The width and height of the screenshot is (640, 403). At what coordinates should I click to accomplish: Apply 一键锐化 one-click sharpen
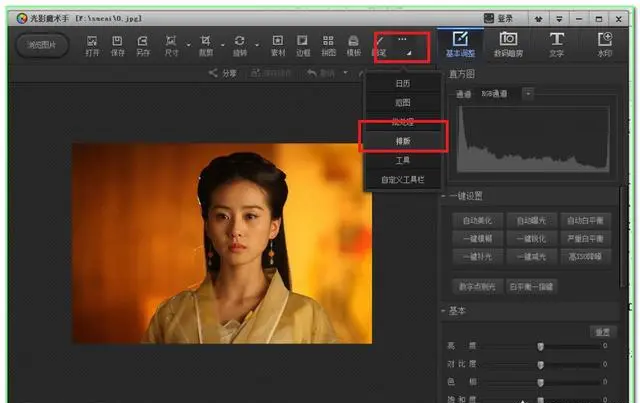(531, 238)
